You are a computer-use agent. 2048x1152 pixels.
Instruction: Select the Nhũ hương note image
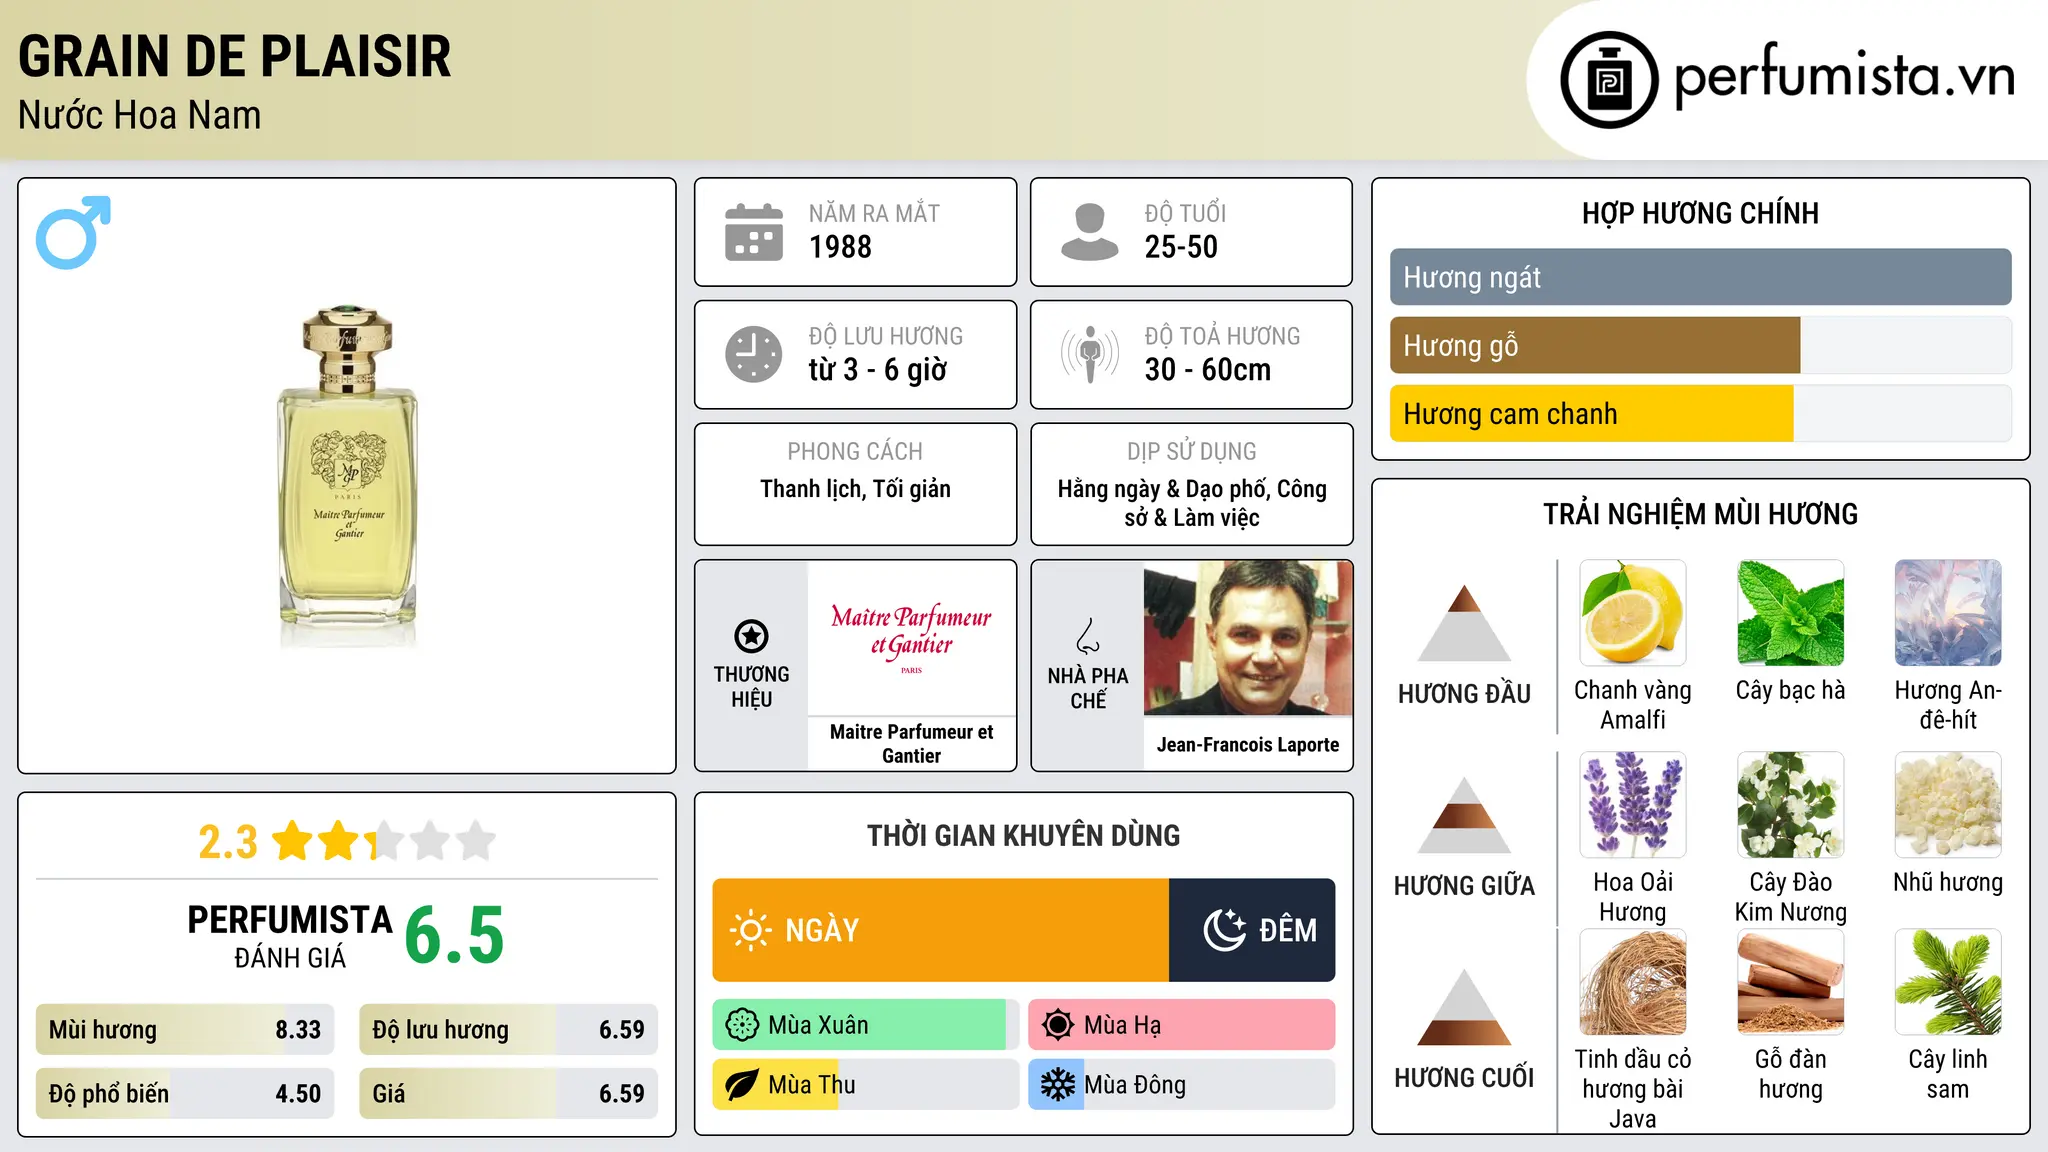click(x=1948, y=805)
